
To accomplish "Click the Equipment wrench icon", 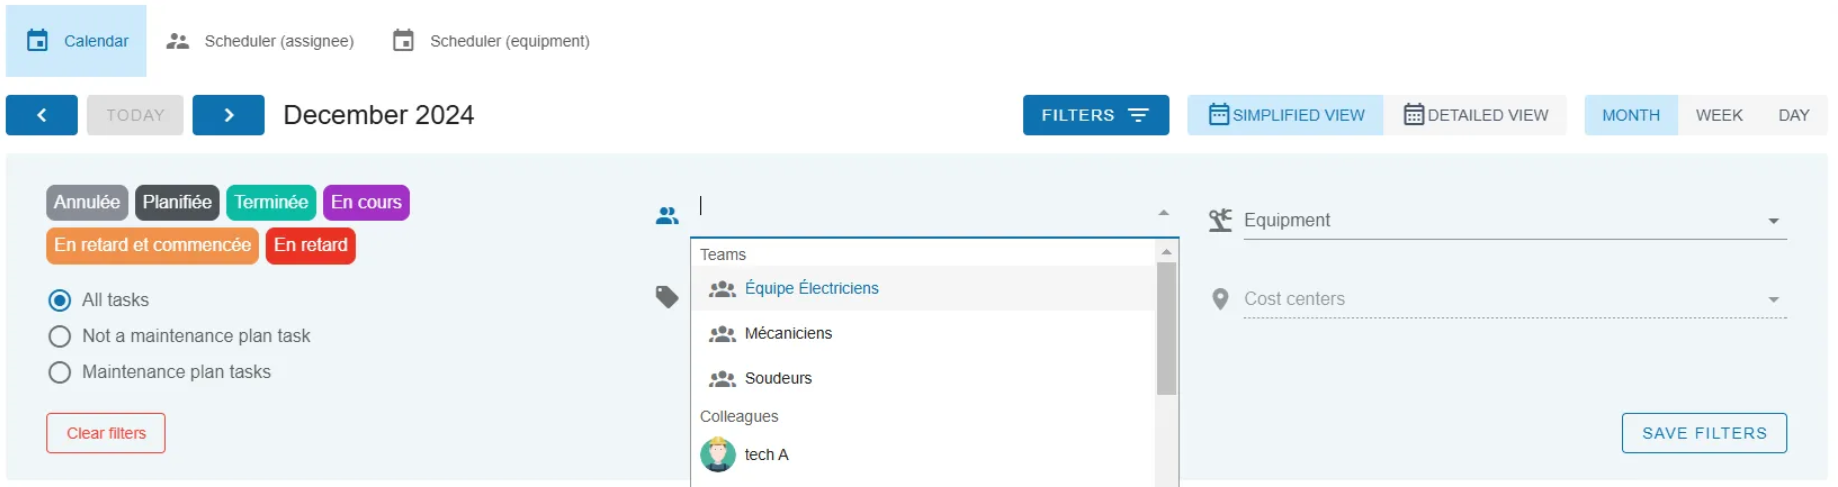I will tap(1220, 220).
